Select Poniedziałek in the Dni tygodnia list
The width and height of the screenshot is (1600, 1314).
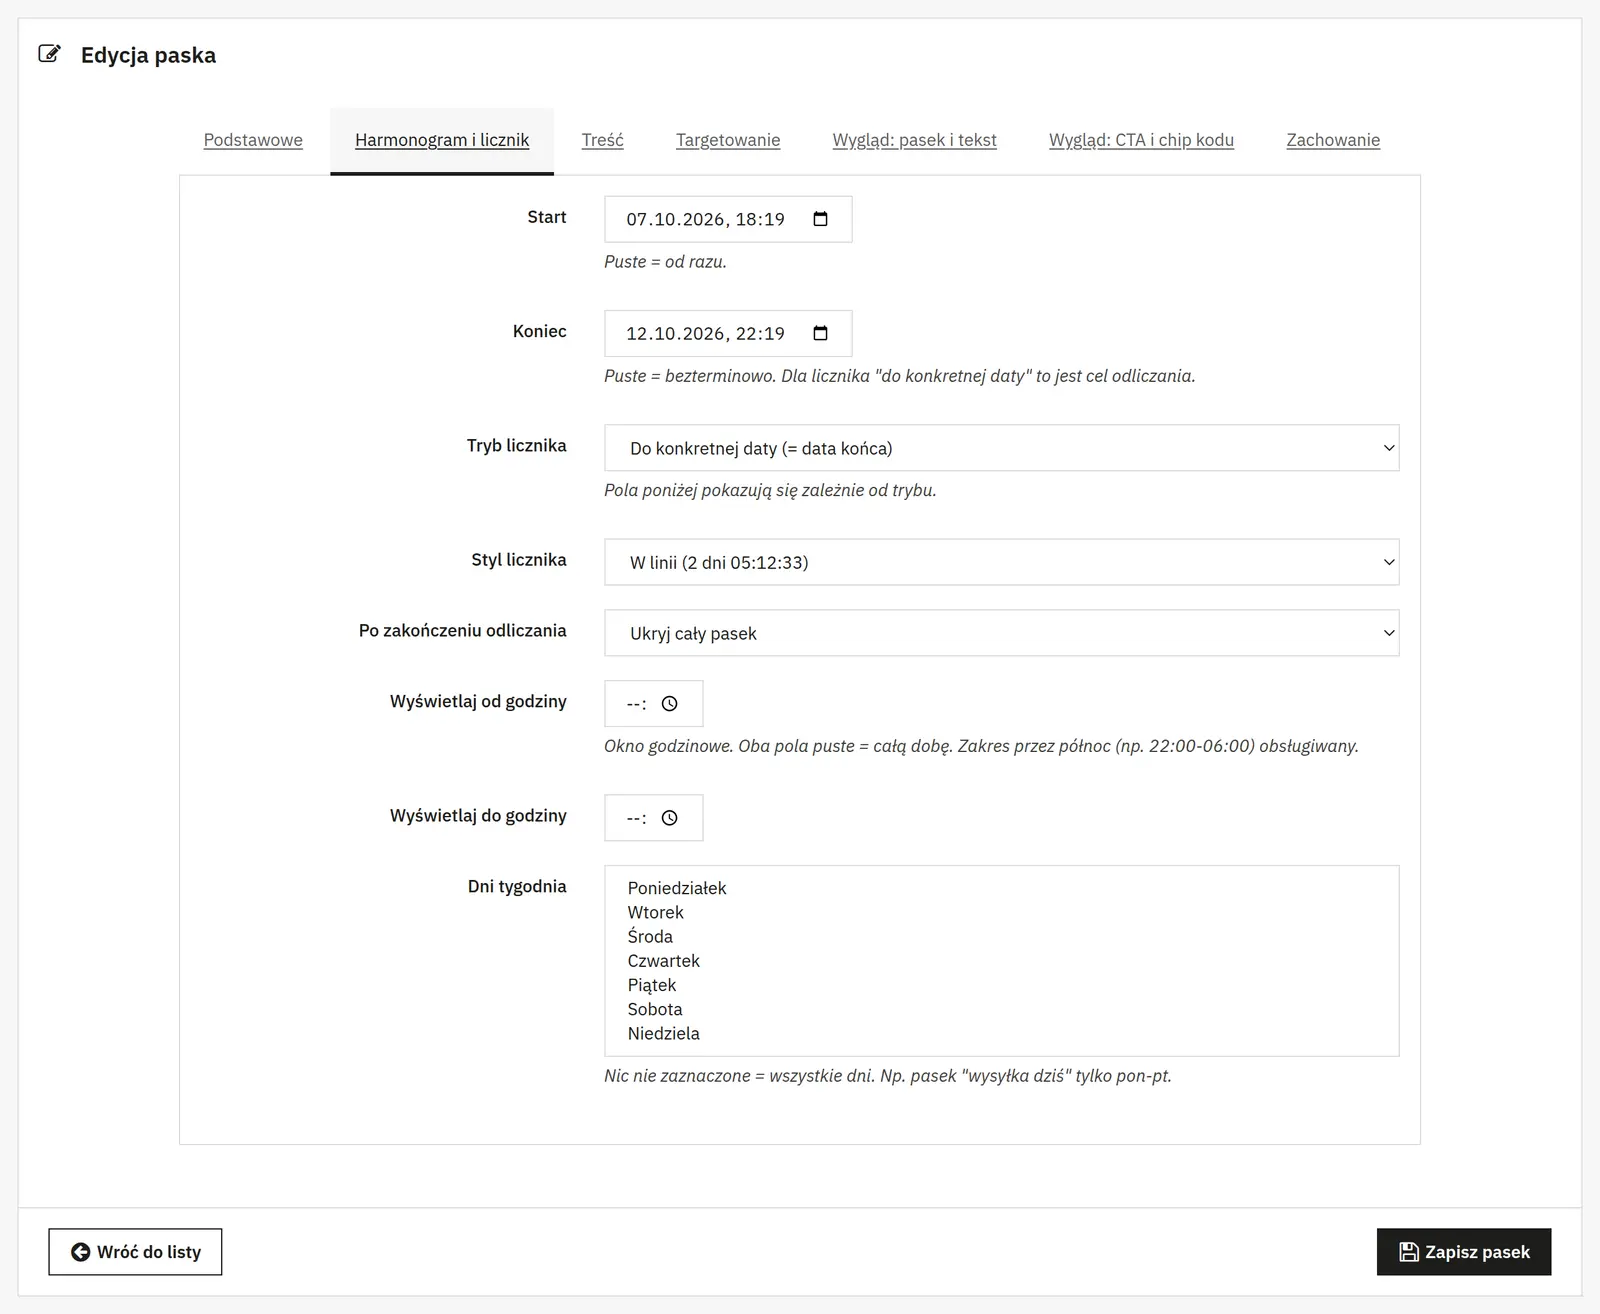[x=1001, y=888]
